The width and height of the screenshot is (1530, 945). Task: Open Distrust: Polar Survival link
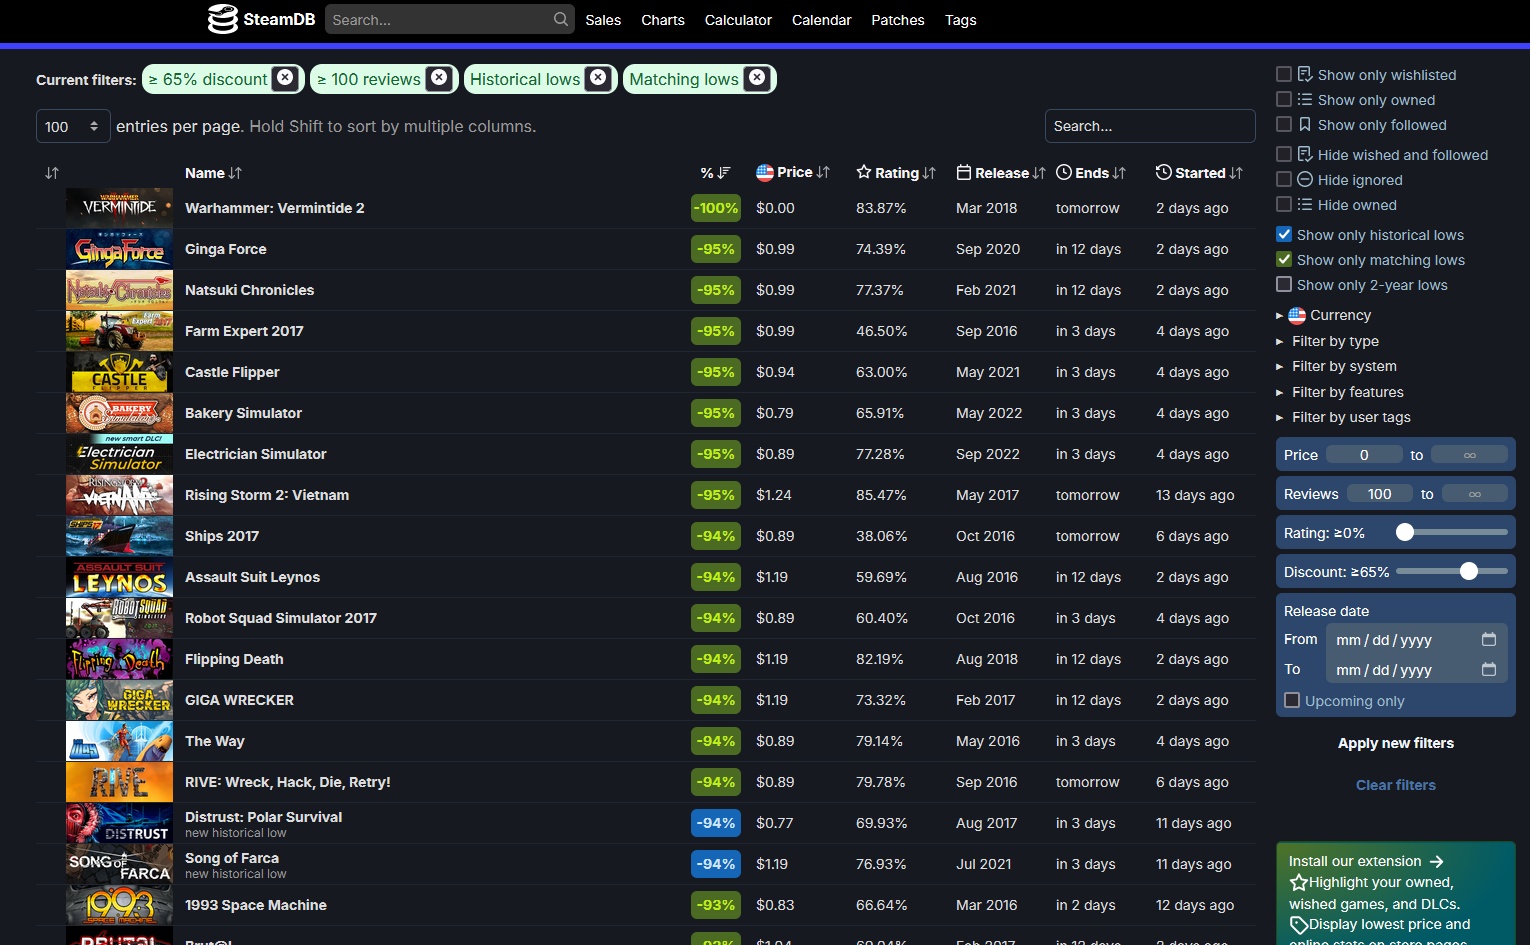pyautogui.click(x=263, y=817)
